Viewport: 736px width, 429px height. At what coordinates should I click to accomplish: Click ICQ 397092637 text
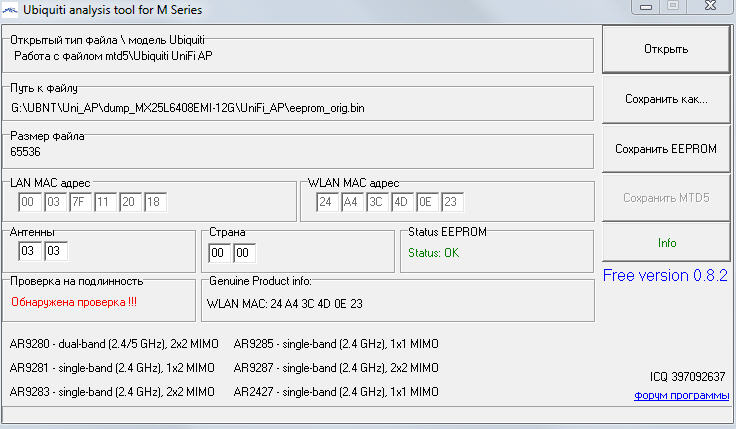point(688,377)
